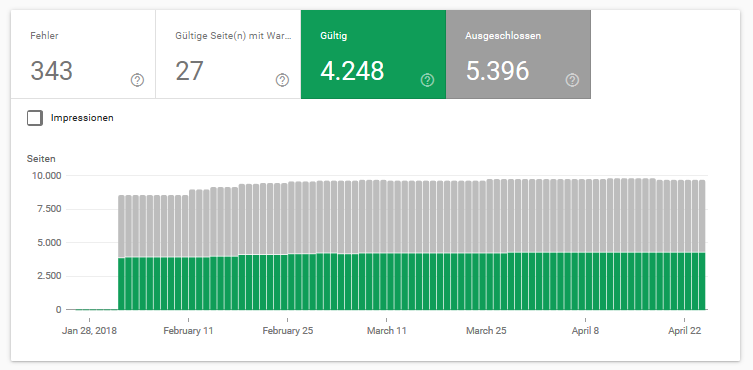753x370 pixels.
Task: Open help icon on Ausgeschlossen card
Action: click(572, 80)
